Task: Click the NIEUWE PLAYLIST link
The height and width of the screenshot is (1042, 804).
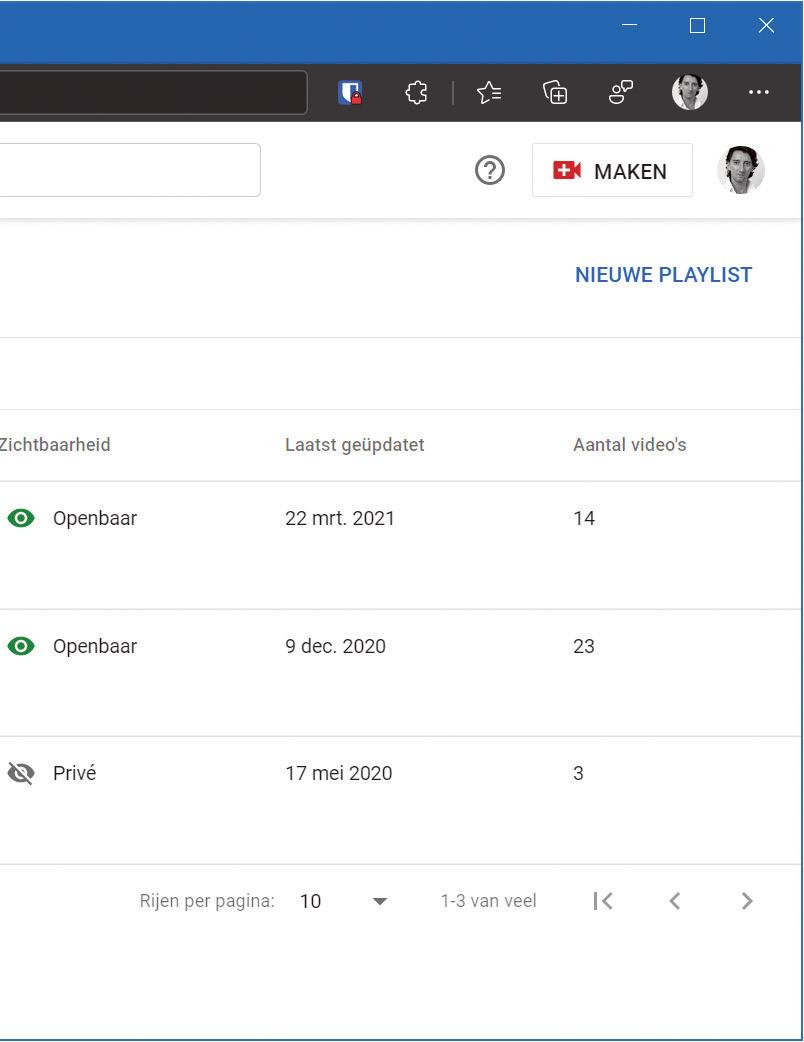Action: pos(663,274)
